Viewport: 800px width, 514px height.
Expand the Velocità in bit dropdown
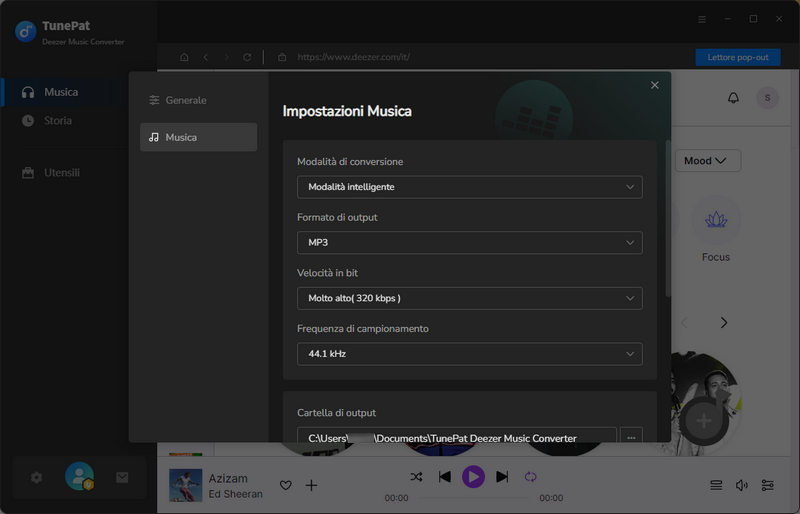click(x=469, y=298)
